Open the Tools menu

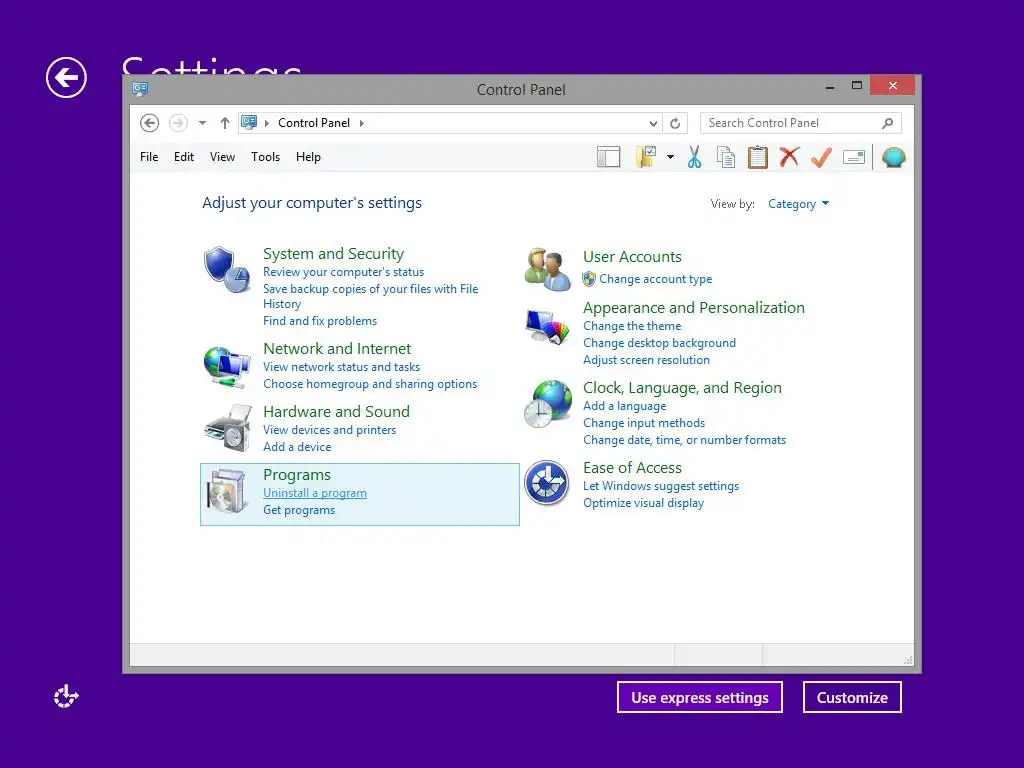[265, 157]
